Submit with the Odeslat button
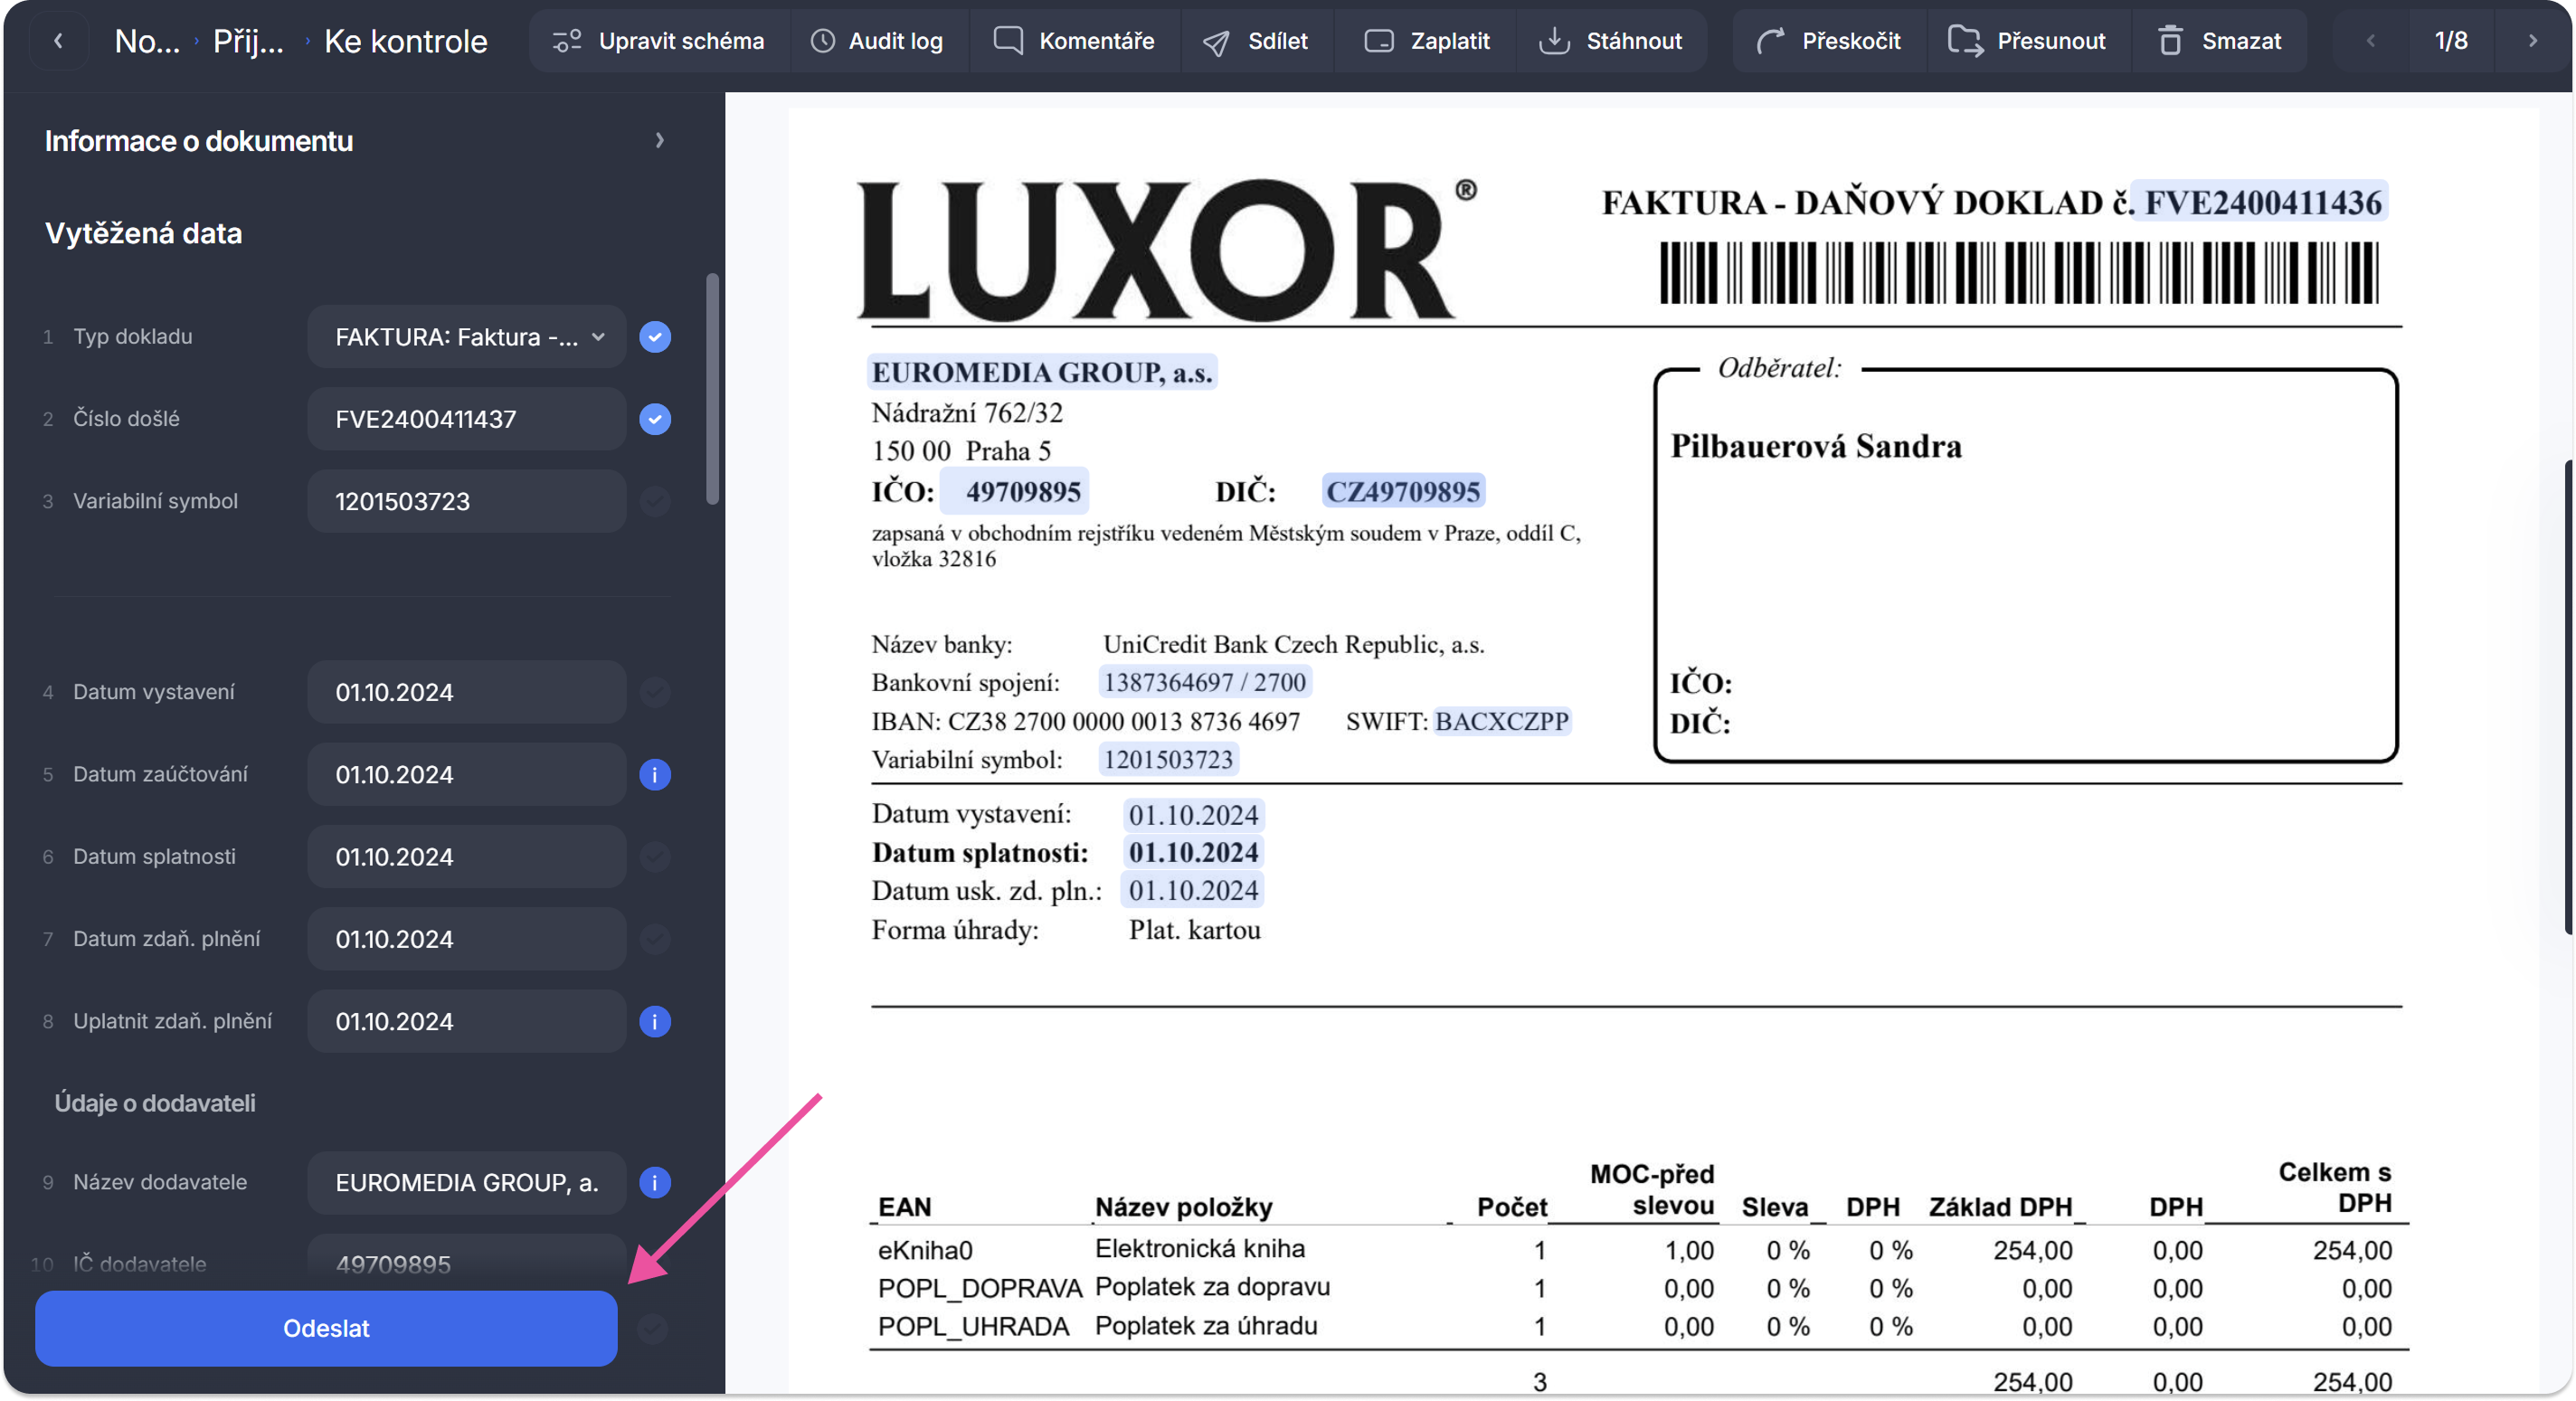Viewport: 2576px width, 1401px height. click(x=326, y=1328)
